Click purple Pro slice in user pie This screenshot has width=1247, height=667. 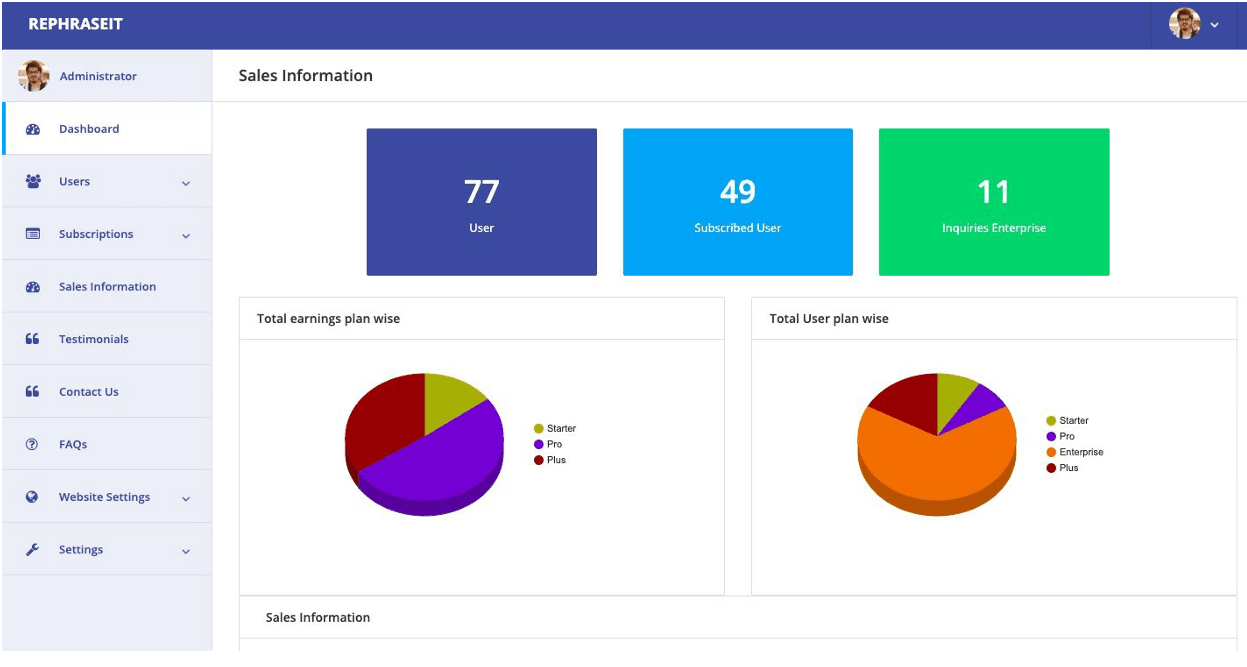point(980,405)
